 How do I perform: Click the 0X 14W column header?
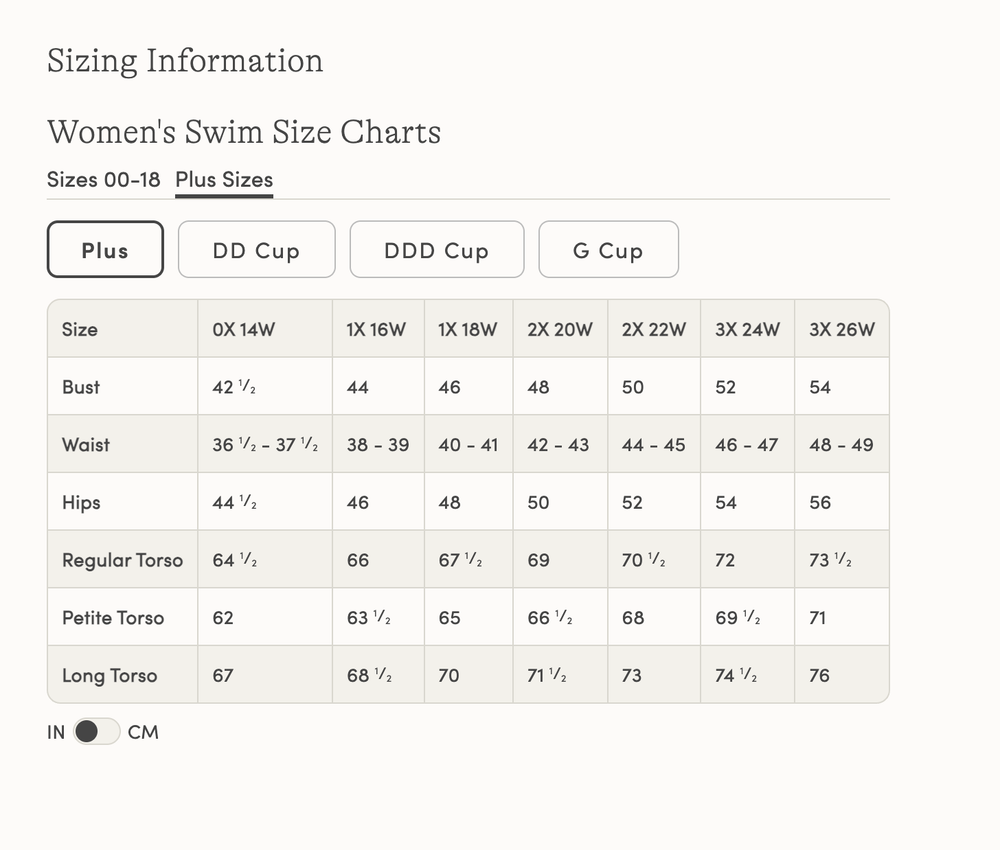point(243,329)
